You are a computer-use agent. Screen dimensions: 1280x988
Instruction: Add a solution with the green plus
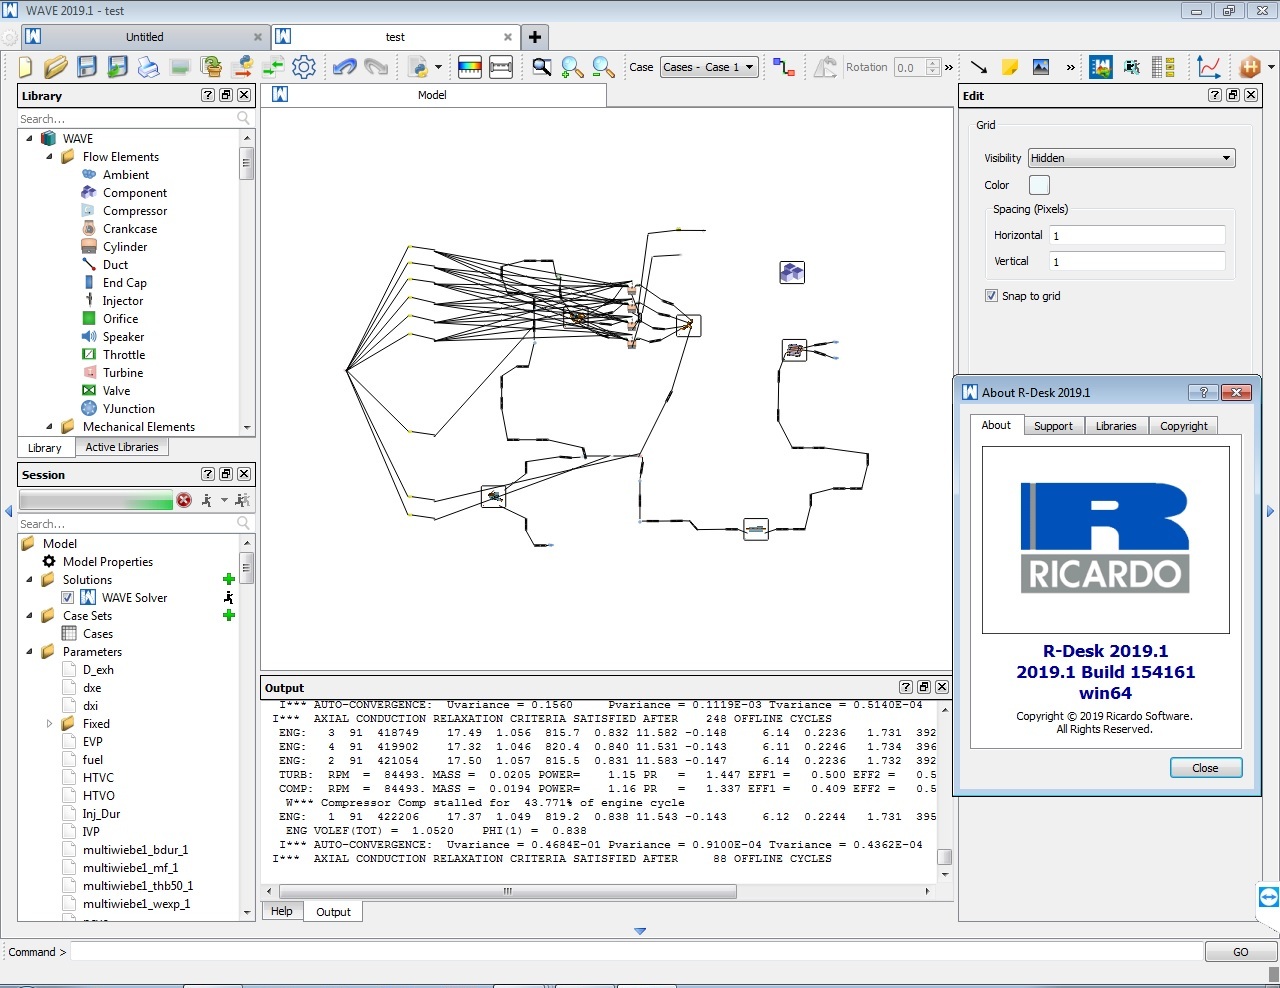click(229, 580)
